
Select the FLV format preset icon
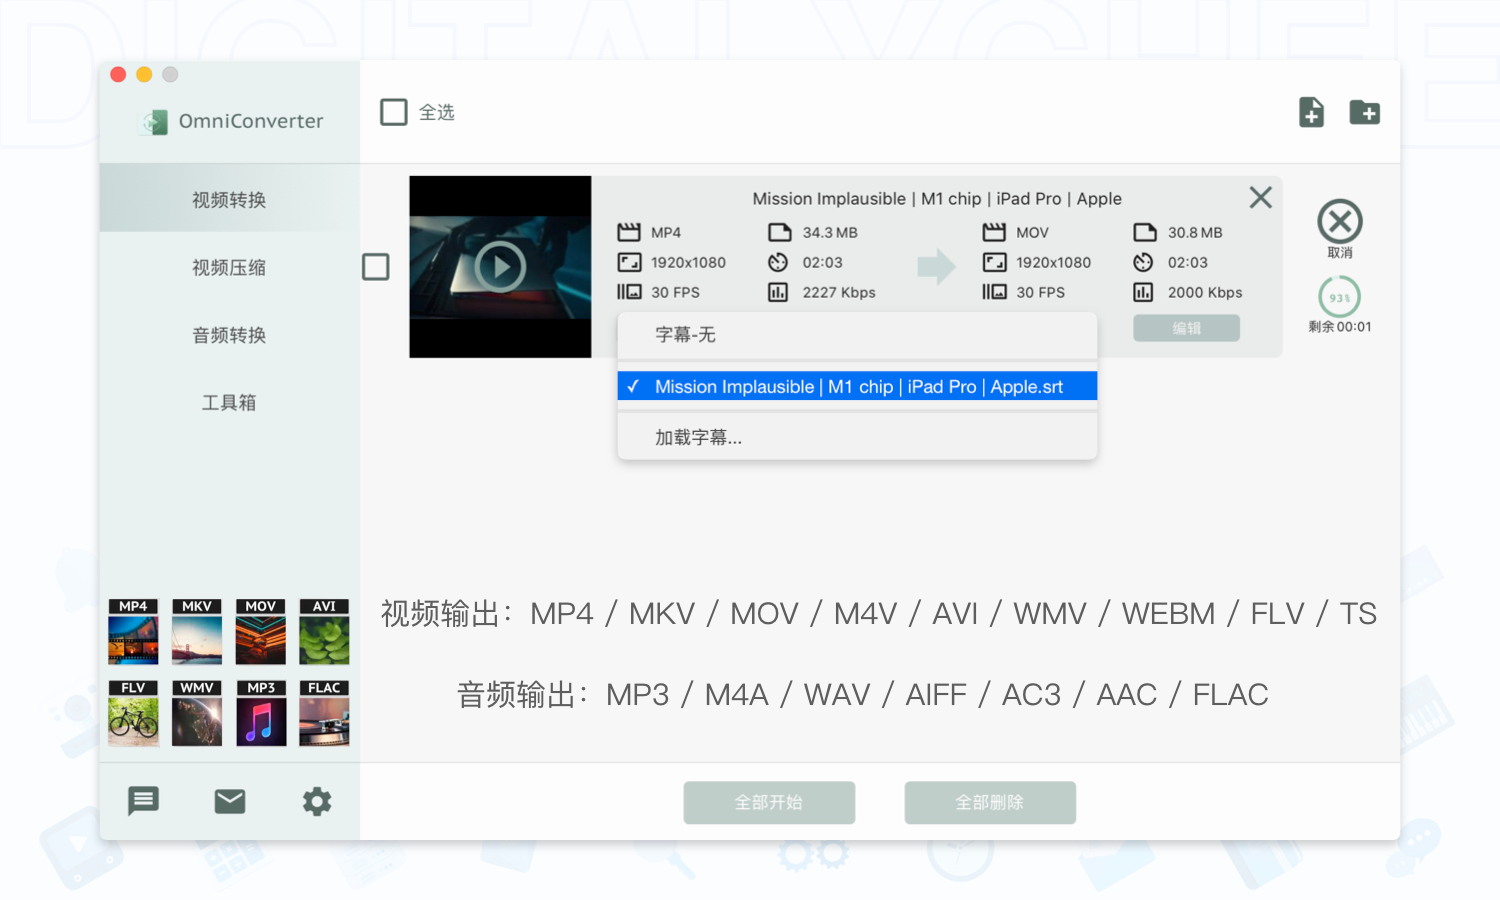[133, 713]
